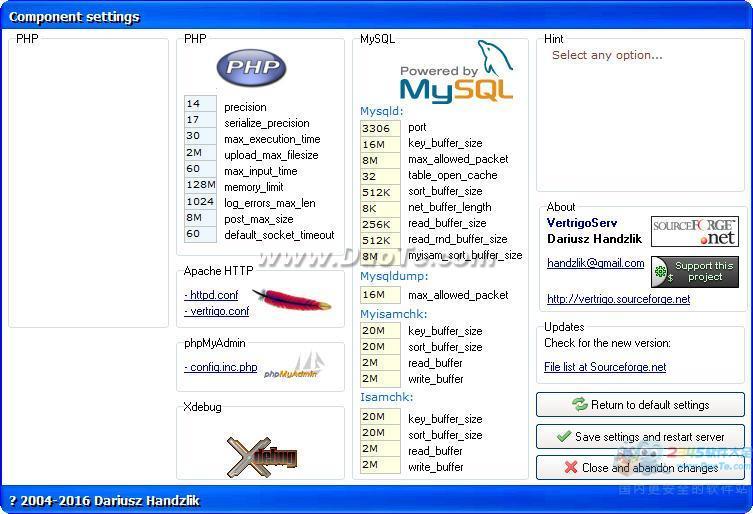Click the handzlik@gmail.com email link
This screenshot has height=514, width=753.
(x=595, y=263)
